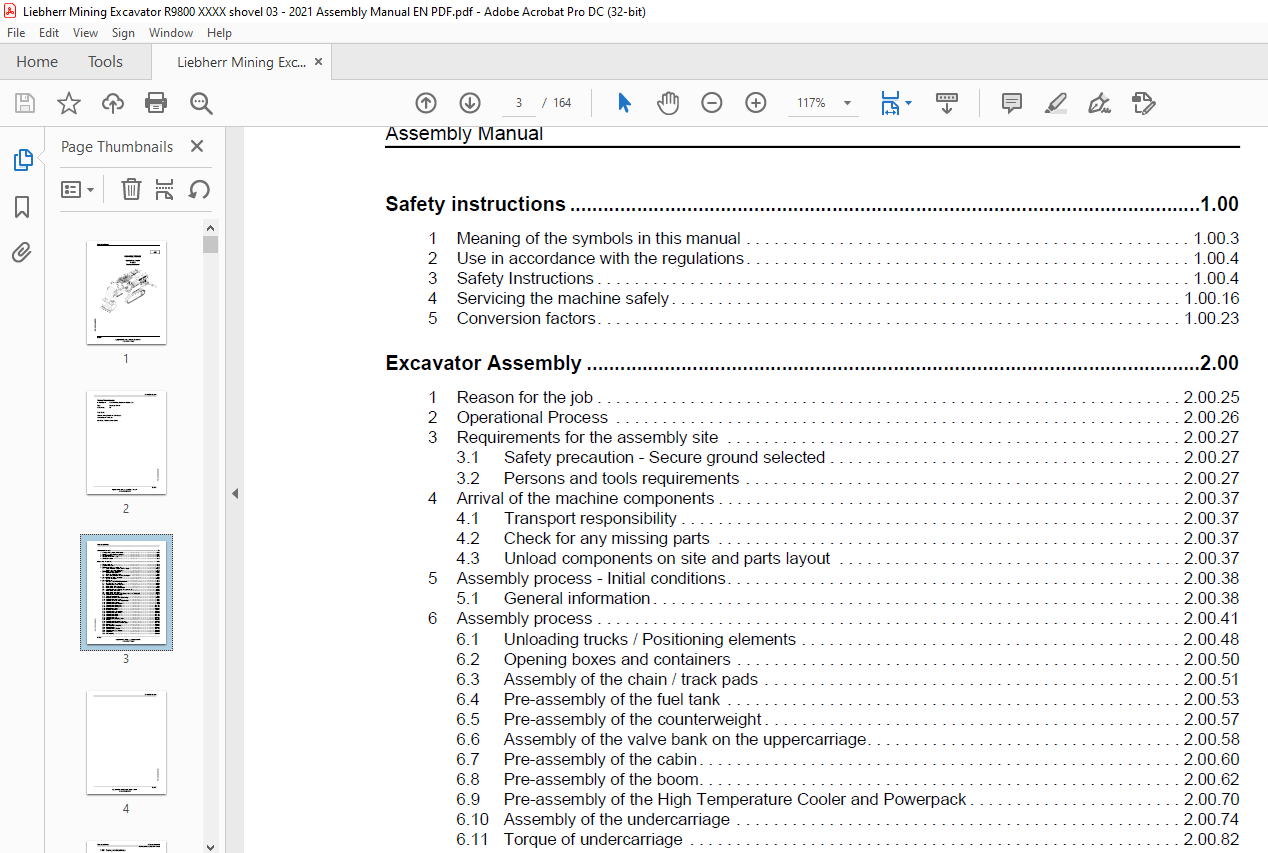Zoom out with minus button
1268x853 pixels.
(x=712, y=103)
